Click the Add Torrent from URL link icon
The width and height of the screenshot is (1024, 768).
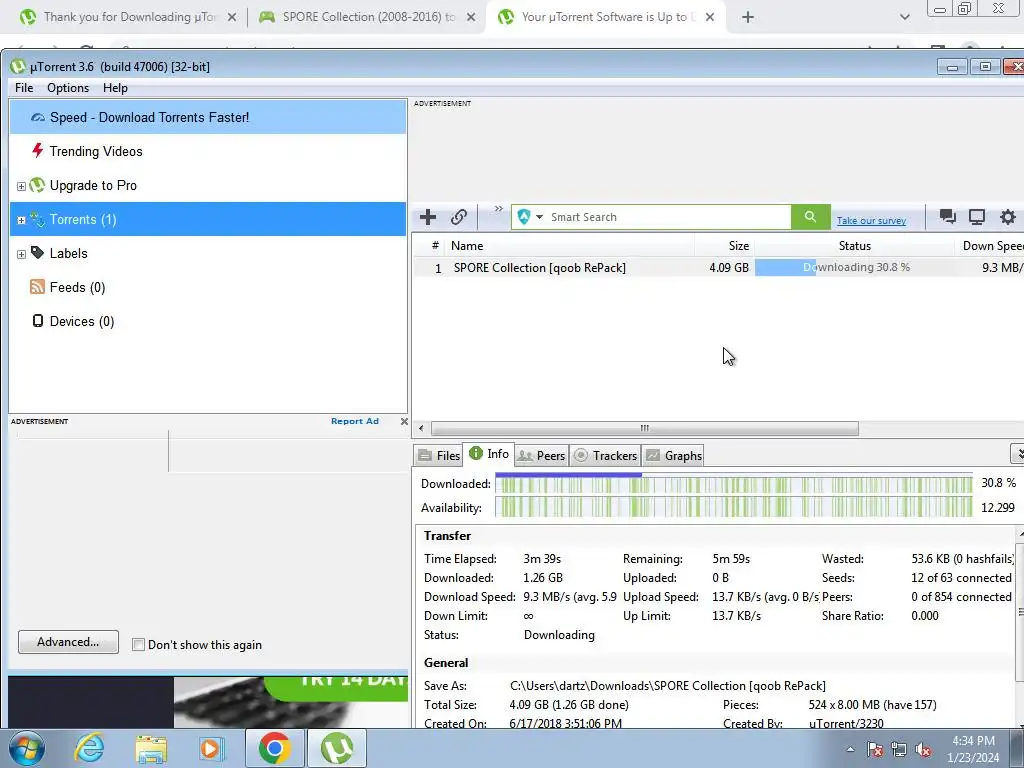(x=459, y=217)
